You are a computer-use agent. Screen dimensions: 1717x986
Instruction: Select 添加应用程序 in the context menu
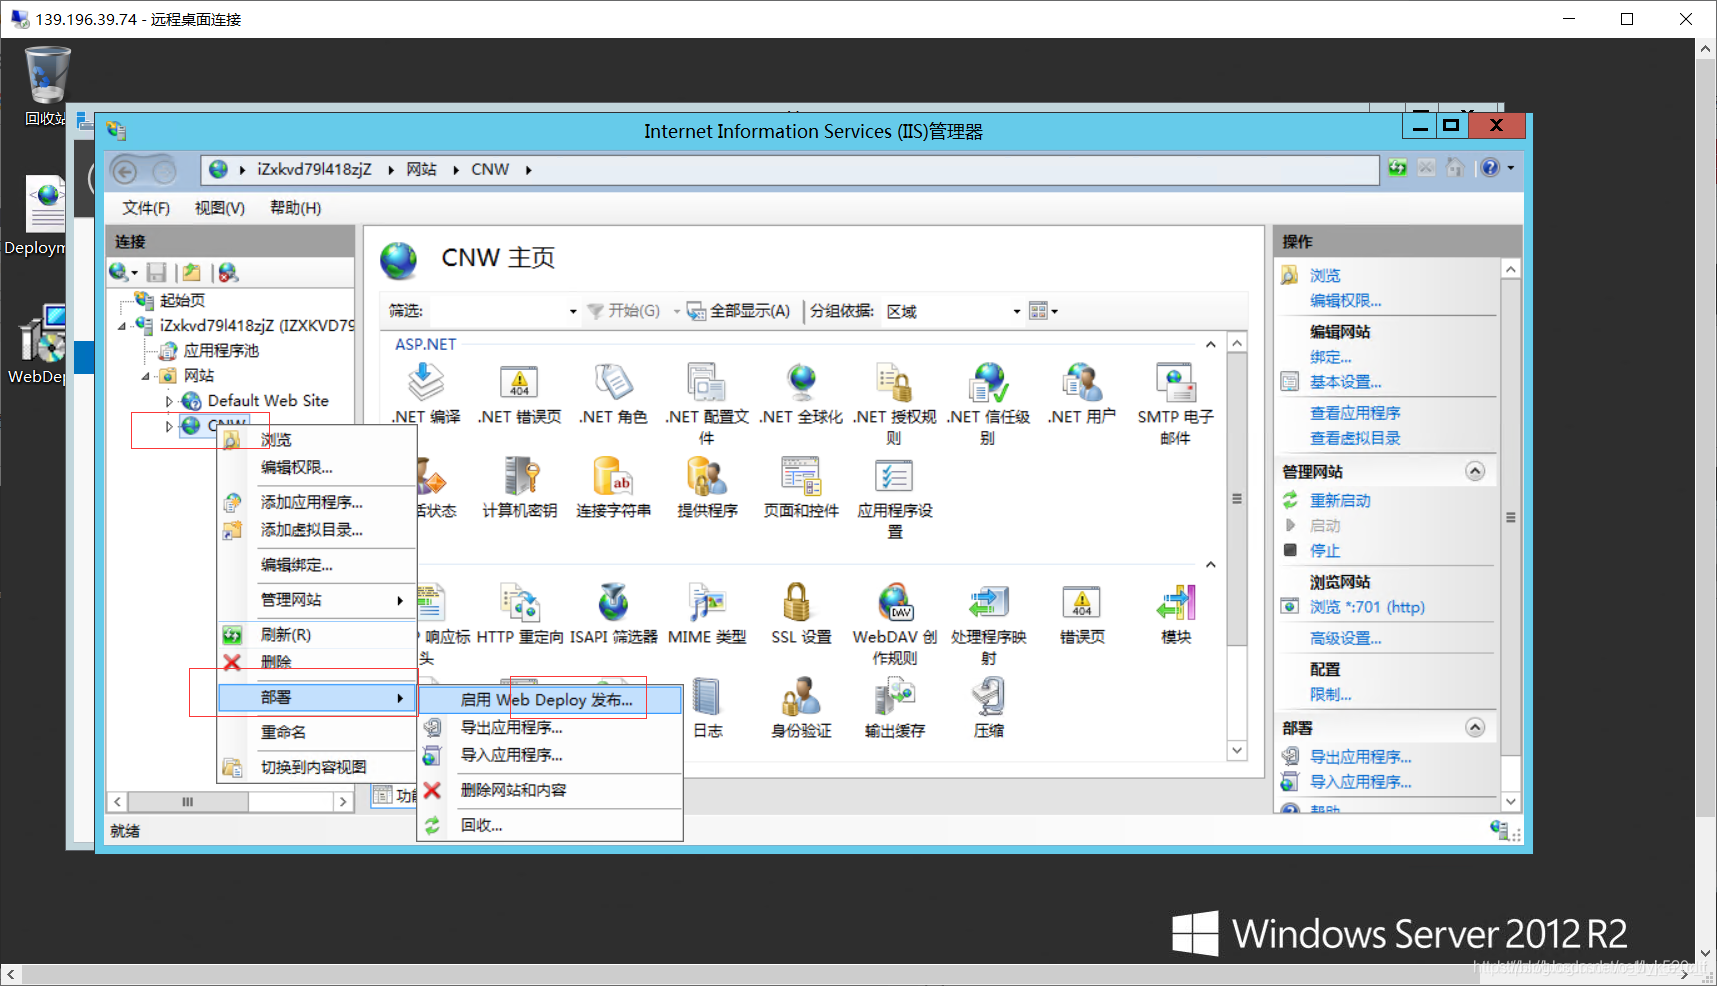point(316,502)
